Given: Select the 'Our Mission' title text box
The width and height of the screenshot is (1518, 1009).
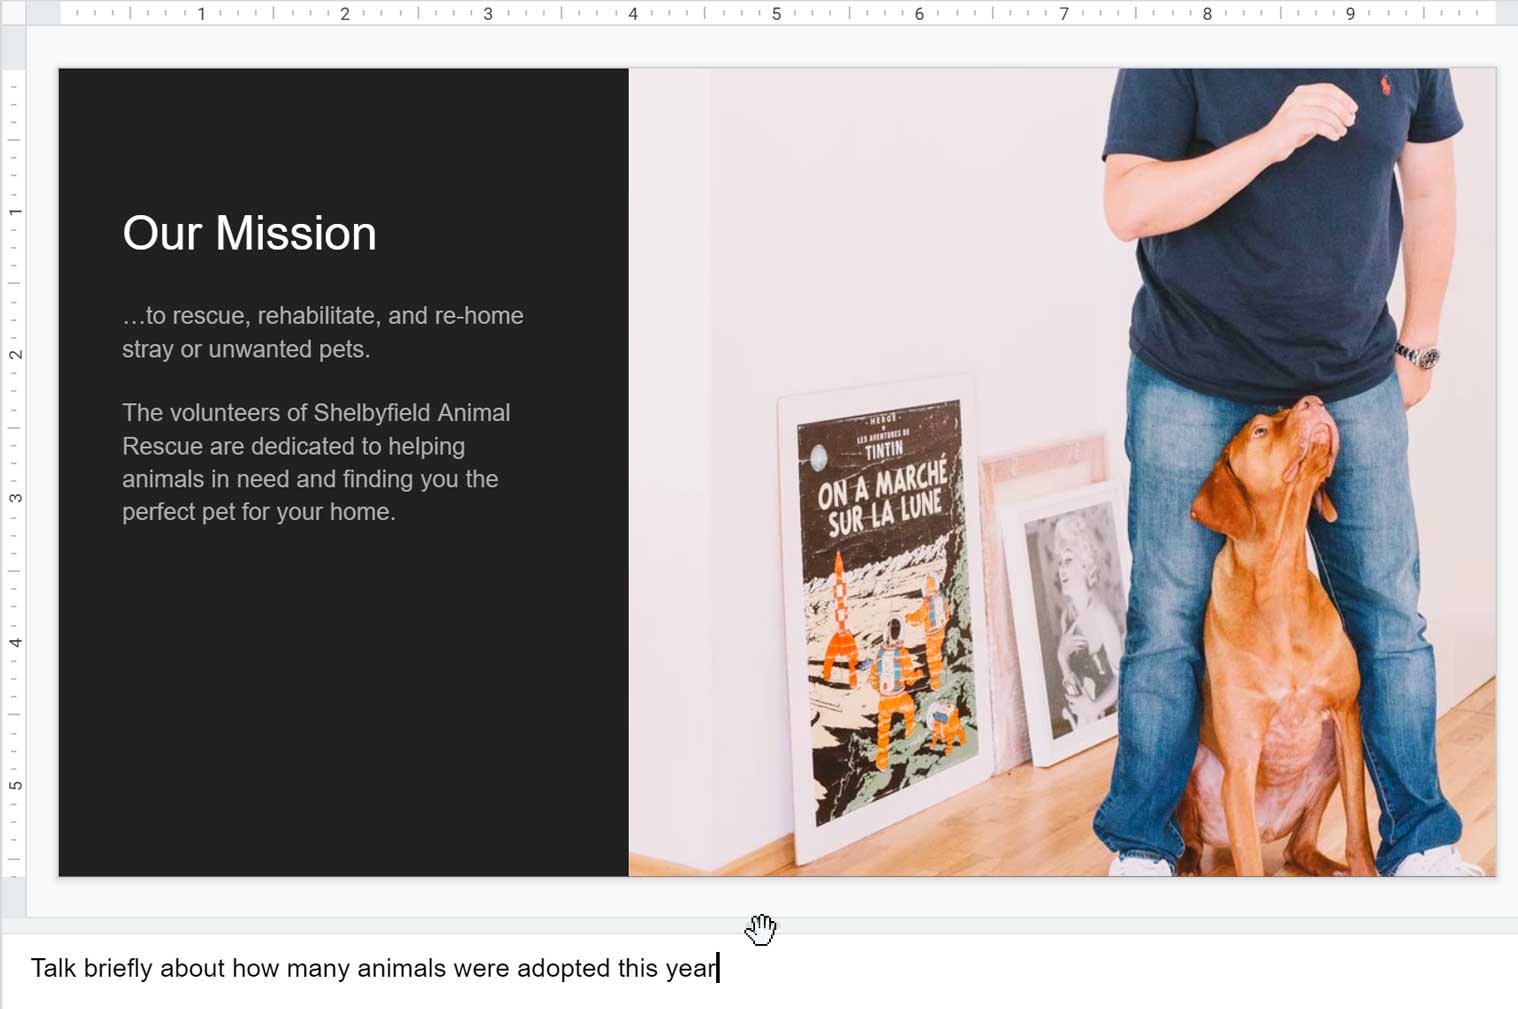Looking at the screenshot, I should (x=248, y=232).
